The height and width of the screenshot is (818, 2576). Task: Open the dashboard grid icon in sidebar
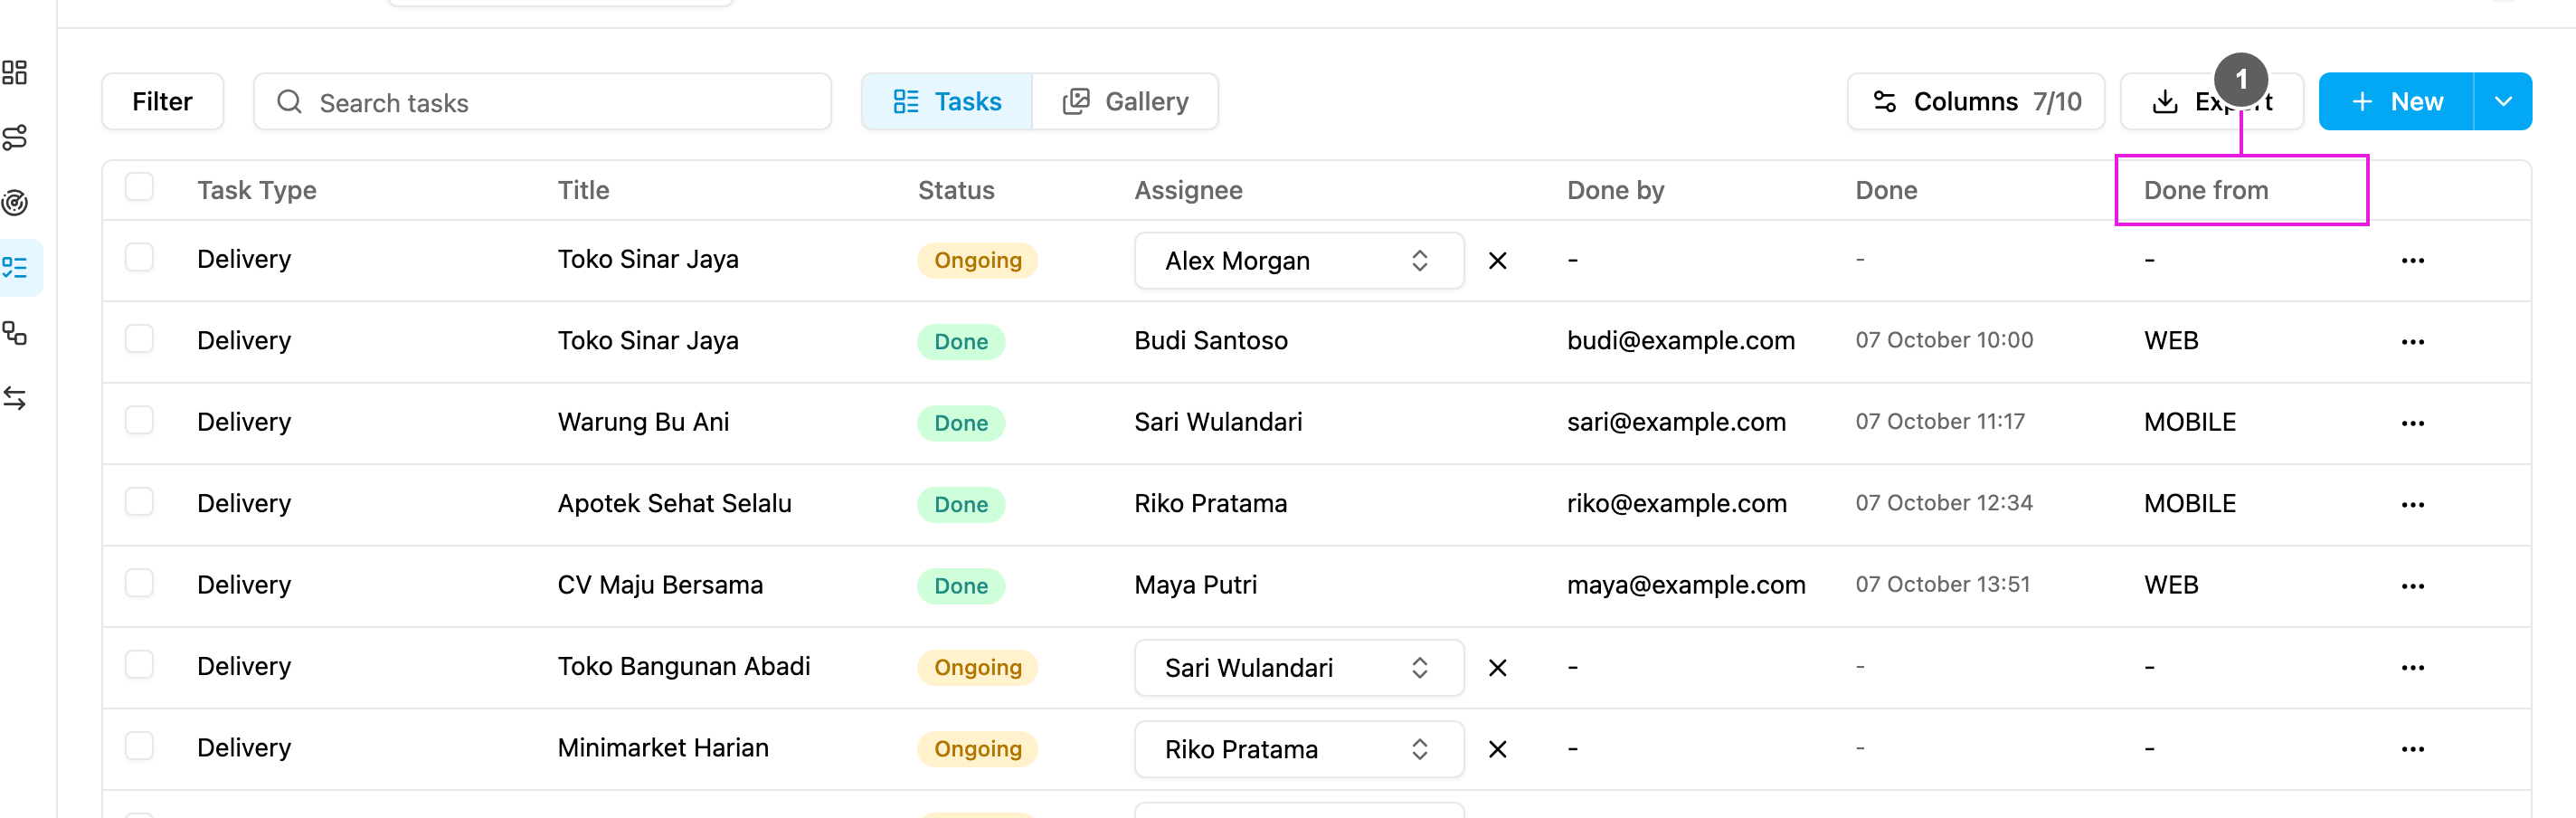pos(15,72)
